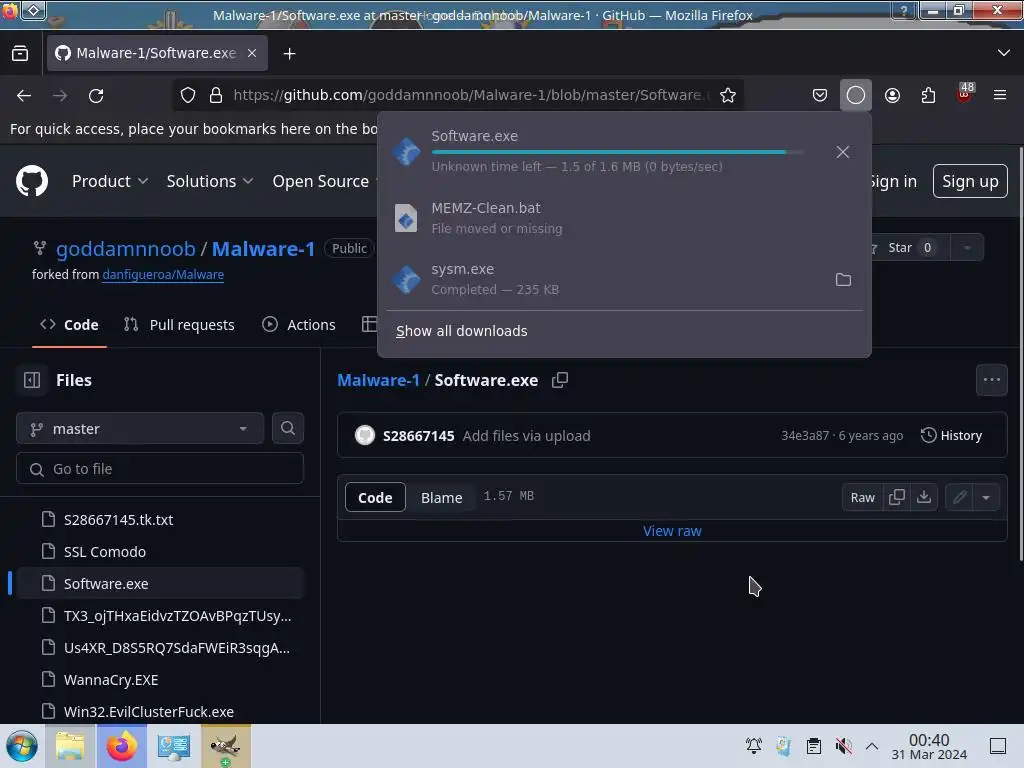
Task: Open the Malware-1 repository link
Action: coord(263,249)
